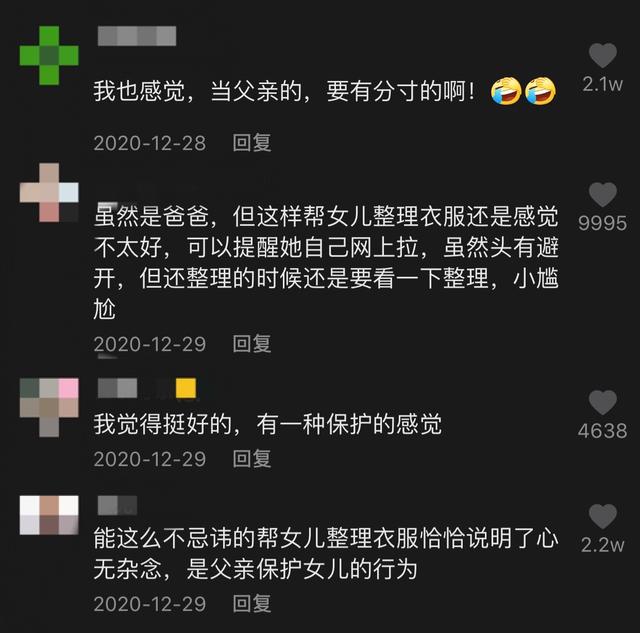The image size is (640, 633).
Task: Select the 2.1w like count
Action: (602, 84)
